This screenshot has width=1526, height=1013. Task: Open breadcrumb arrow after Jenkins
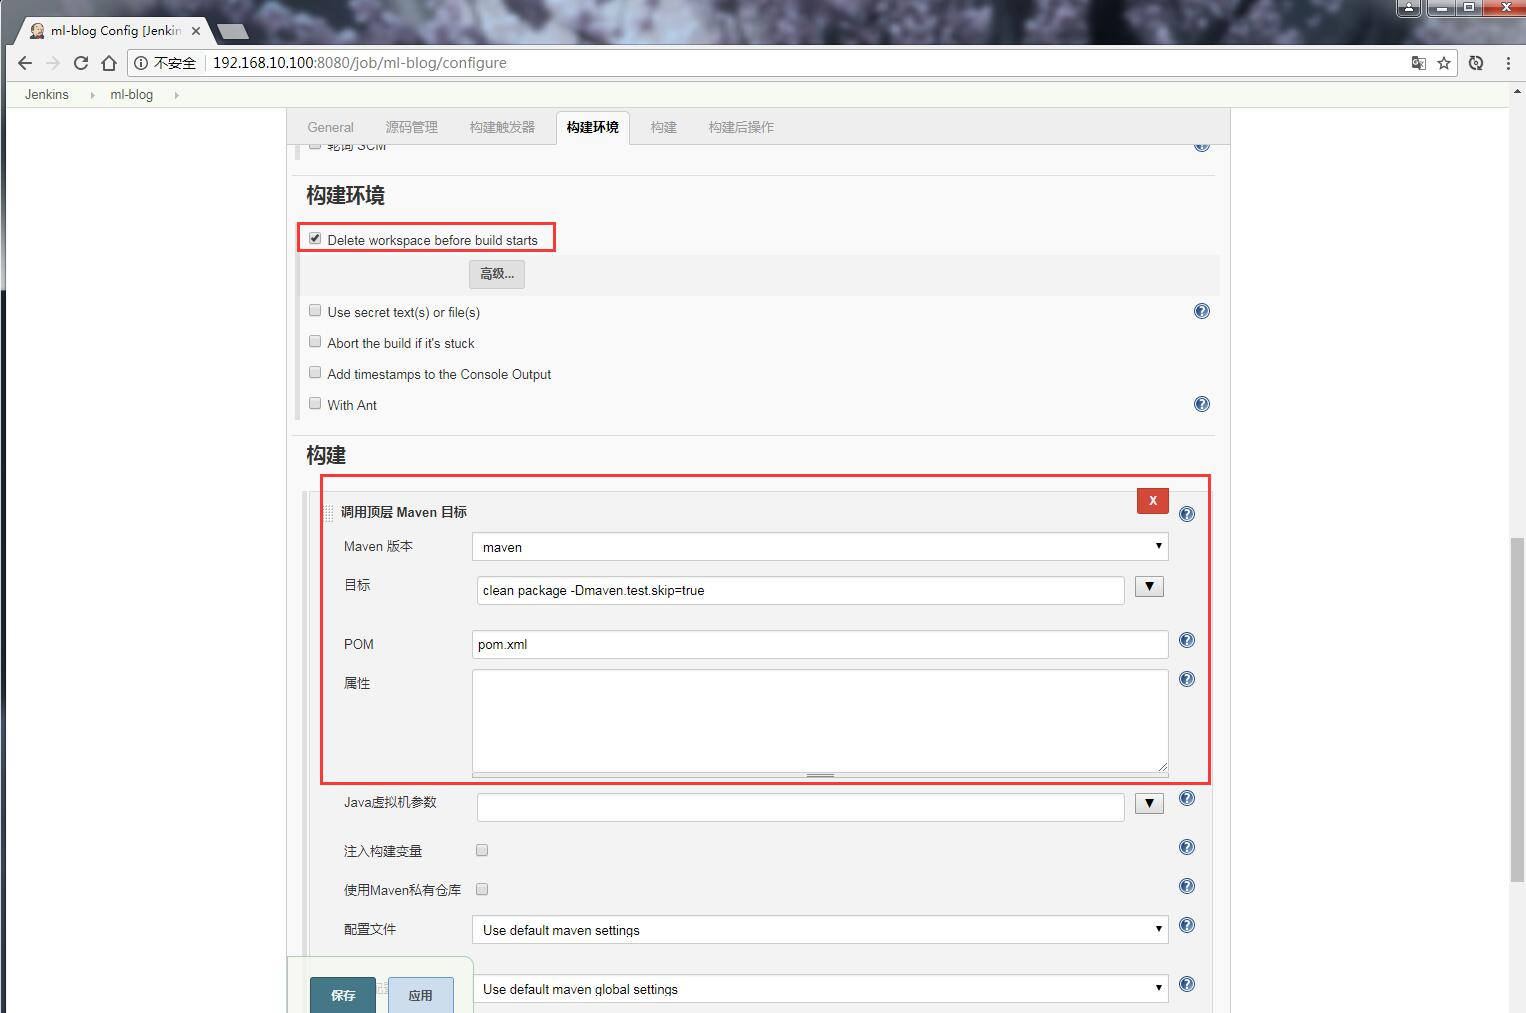(x=92, y=95)
